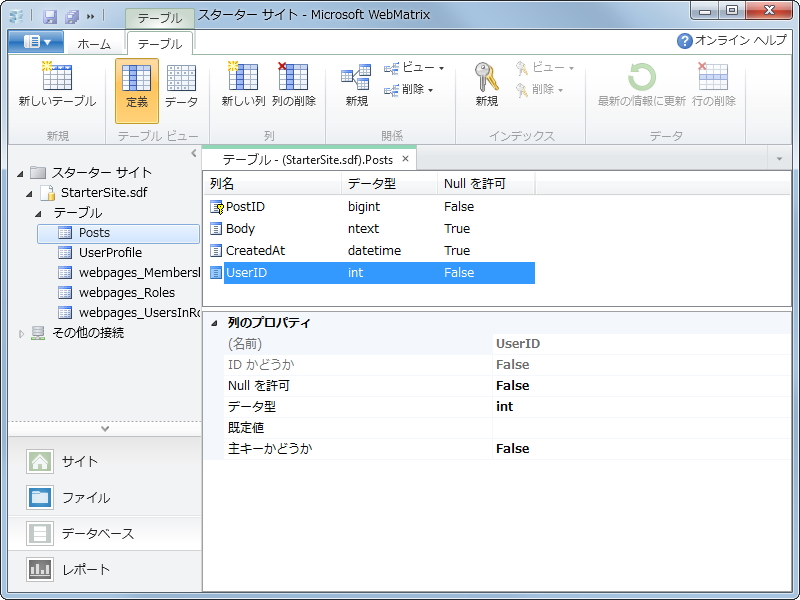Click the データ型 column header

pos(390,184)
